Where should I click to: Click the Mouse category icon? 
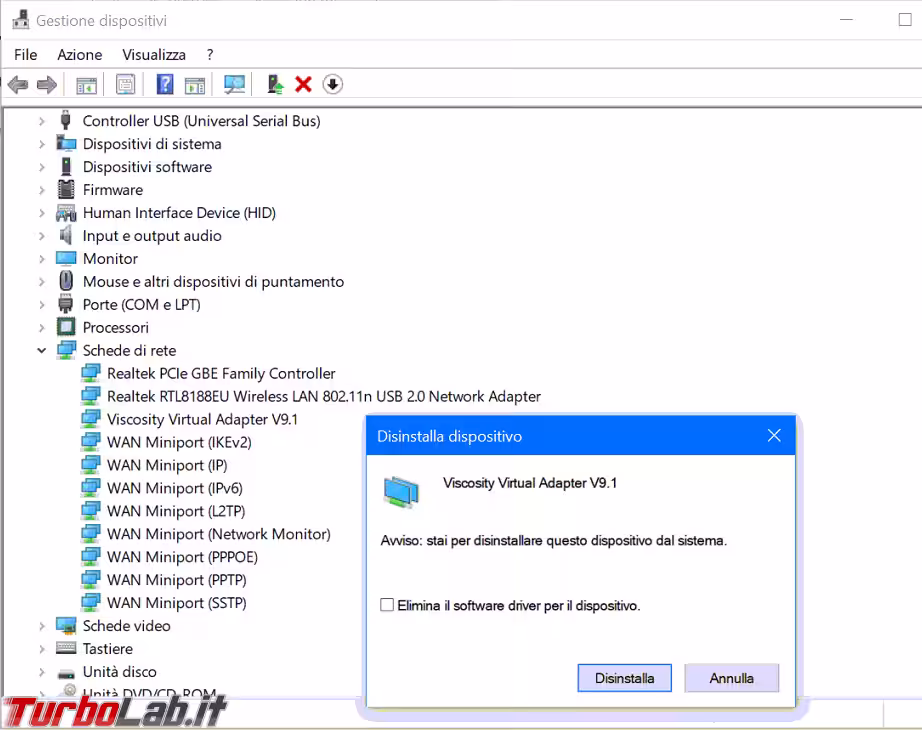(66, 281)
